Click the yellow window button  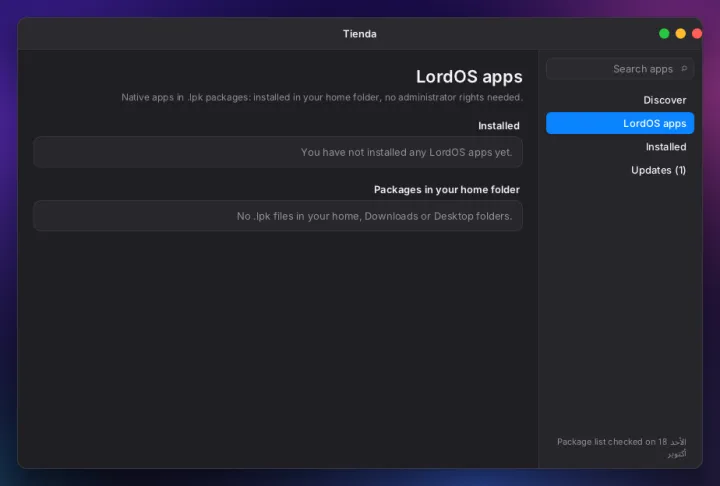click(680, 34)
